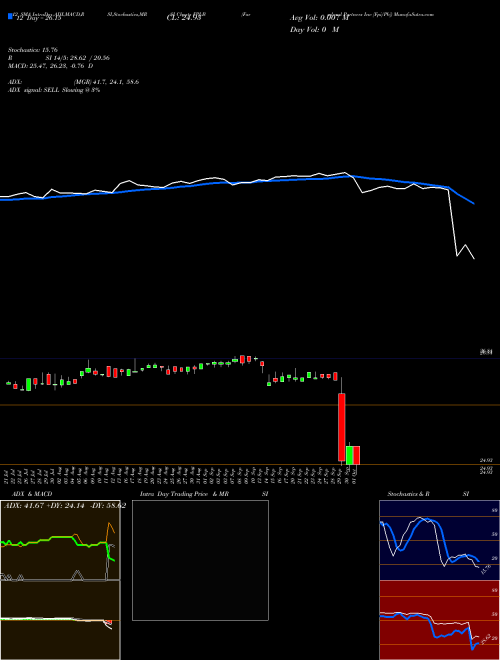Click 'ADX: 41.67 +DY: 24.14' readout
The image size is (500, 660).
click(x=45, y=505)
